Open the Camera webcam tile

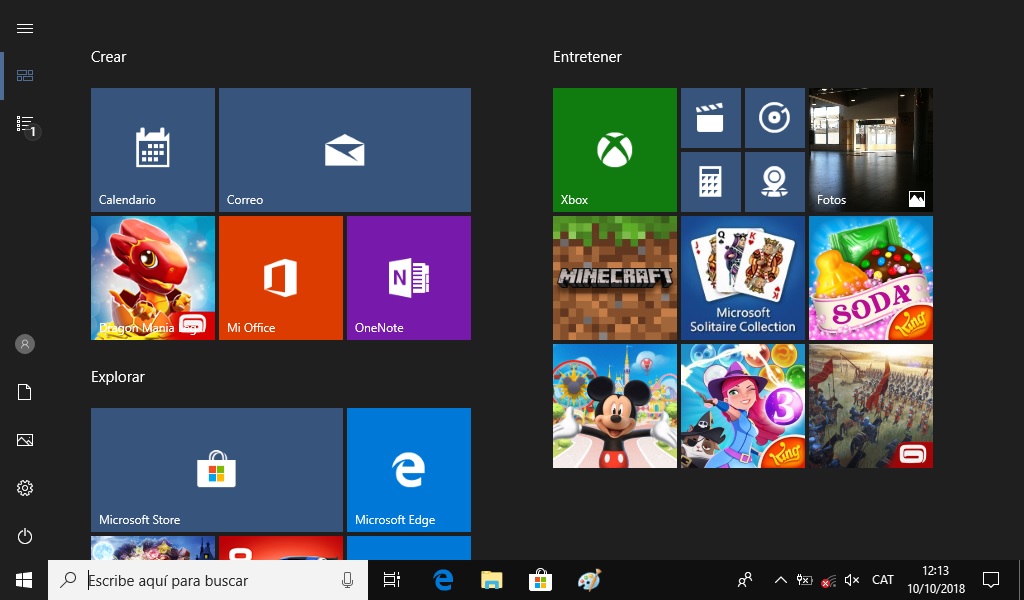tap(775, 182)
